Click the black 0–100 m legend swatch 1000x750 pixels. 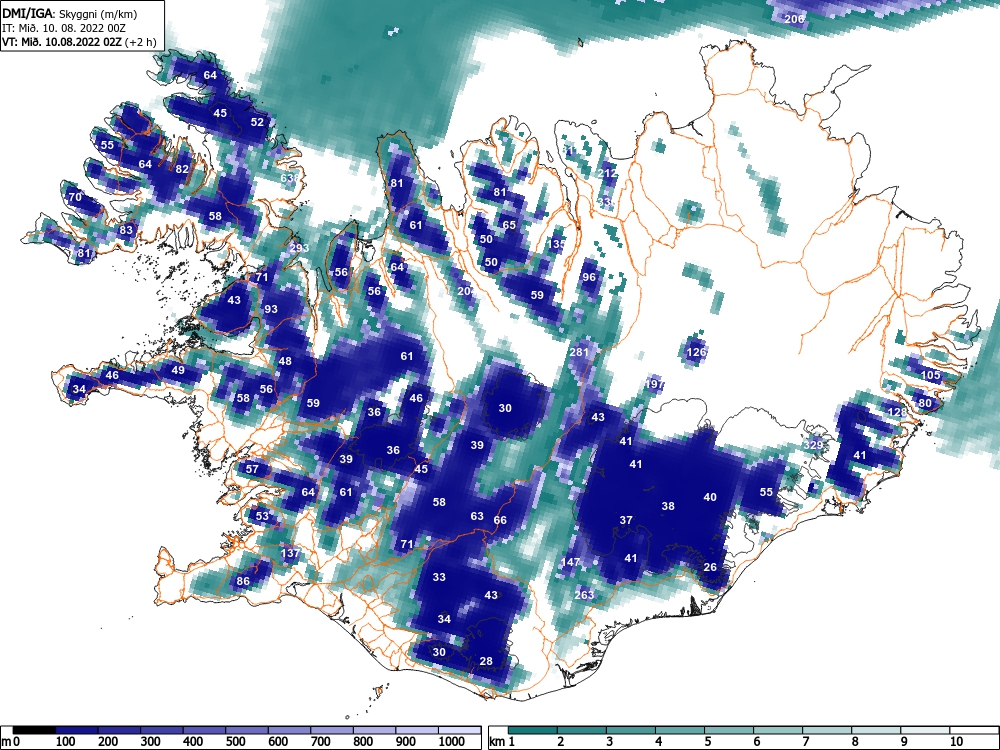pyautogui.click(x=34, y=730)
